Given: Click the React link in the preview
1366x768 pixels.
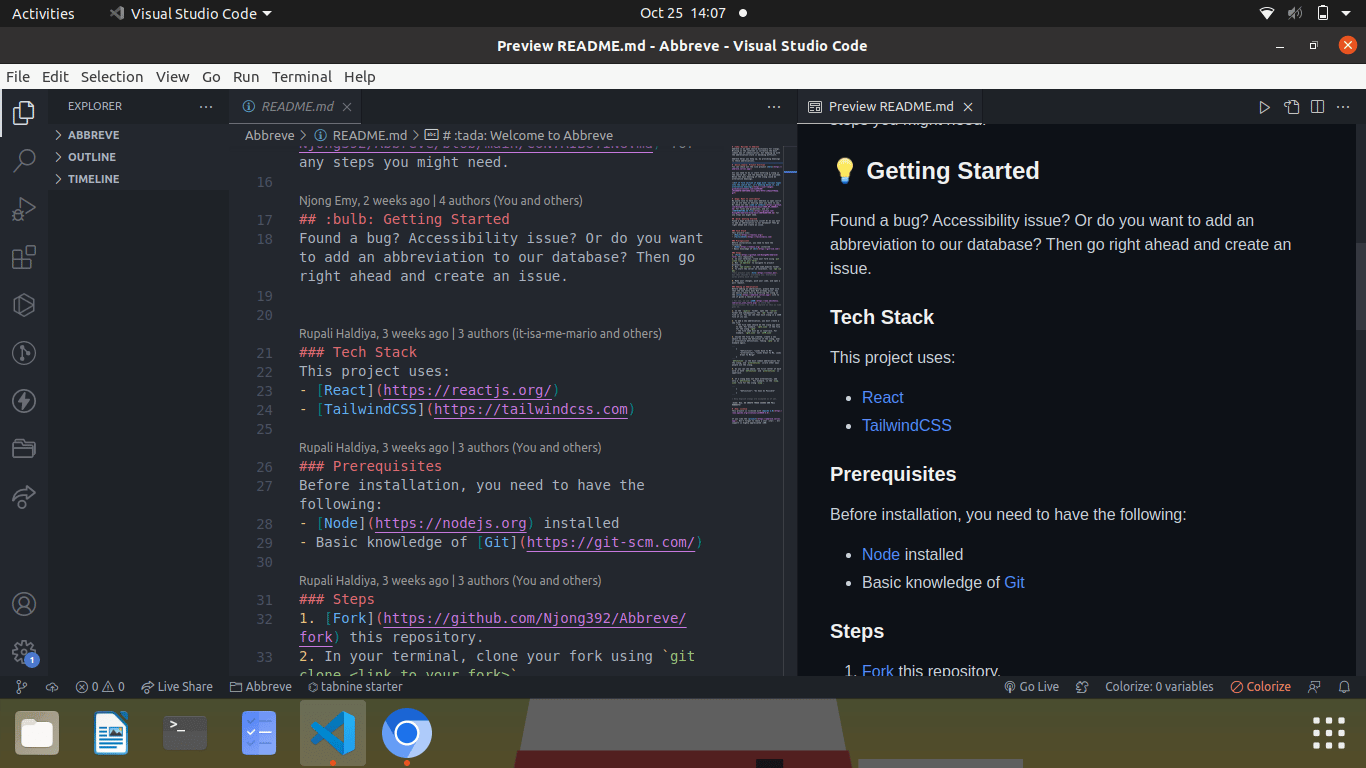Looking at the screenshot, I should pos(883,398).
